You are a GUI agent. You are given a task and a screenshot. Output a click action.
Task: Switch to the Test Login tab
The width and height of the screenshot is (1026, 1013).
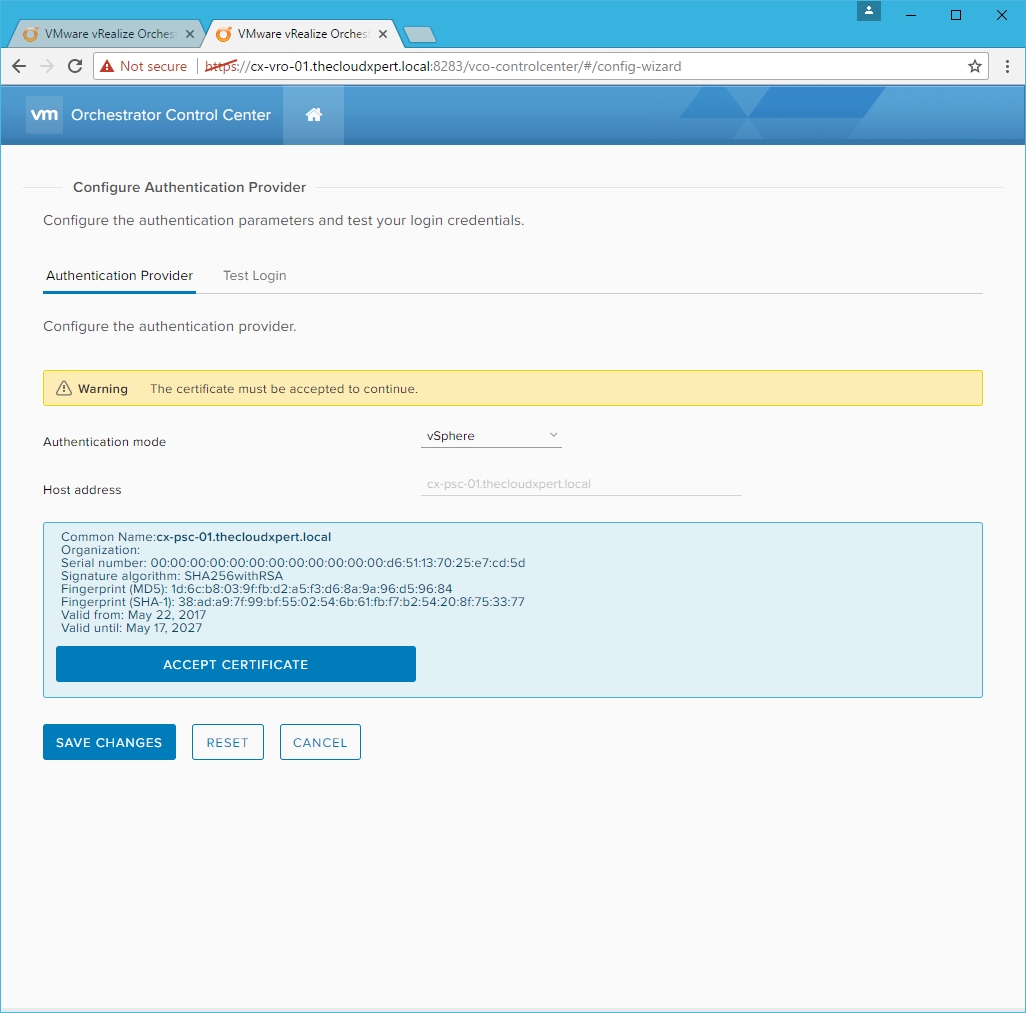254,276
